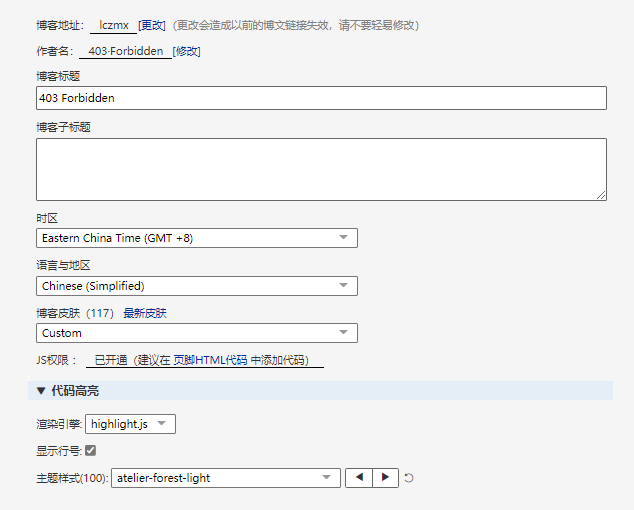
Task: Click the time zone dropdown arrow
Action: tap(343, 238)
